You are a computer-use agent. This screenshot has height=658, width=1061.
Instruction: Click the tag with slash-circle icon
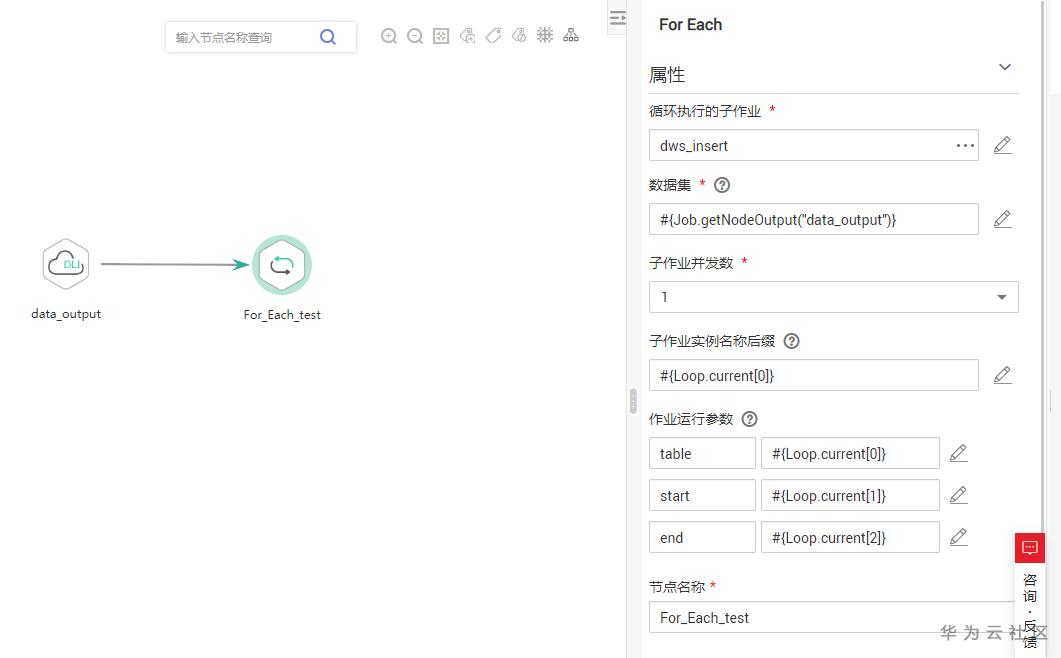[519, 35]
